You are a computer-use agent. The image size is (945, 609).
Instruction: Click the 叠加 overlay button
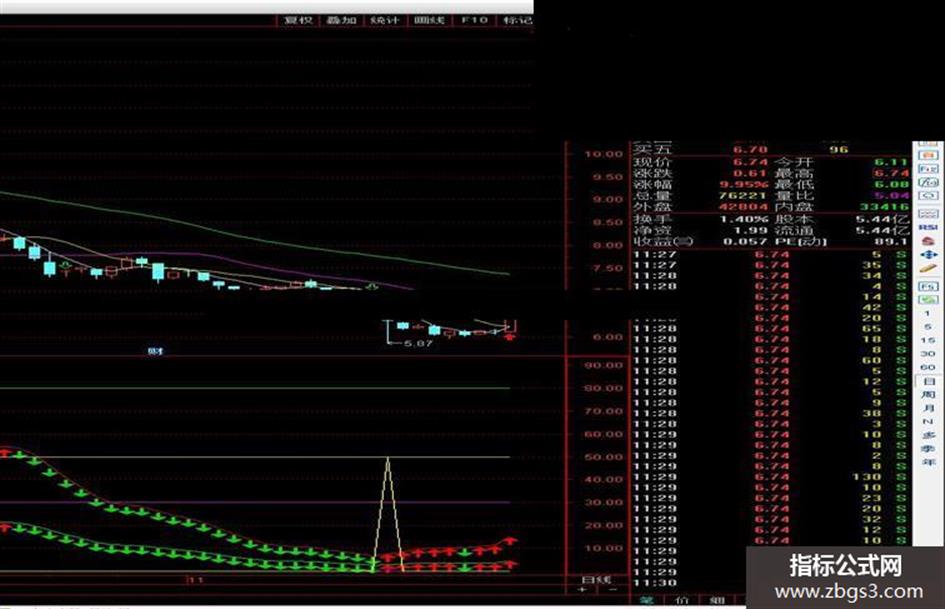point(342,20)
